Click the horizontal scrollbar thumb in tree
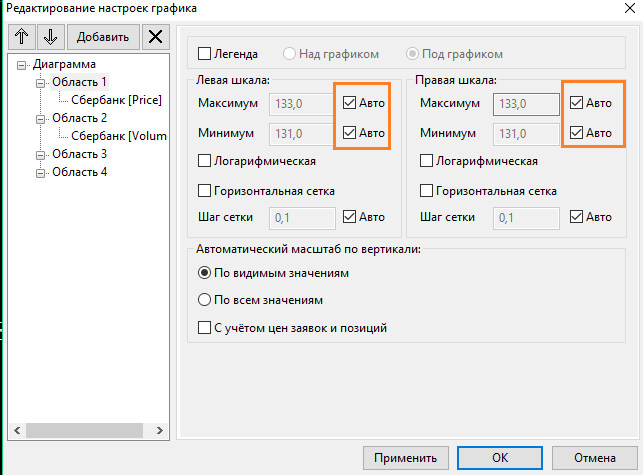643x475 pixels. coord(84,430)
